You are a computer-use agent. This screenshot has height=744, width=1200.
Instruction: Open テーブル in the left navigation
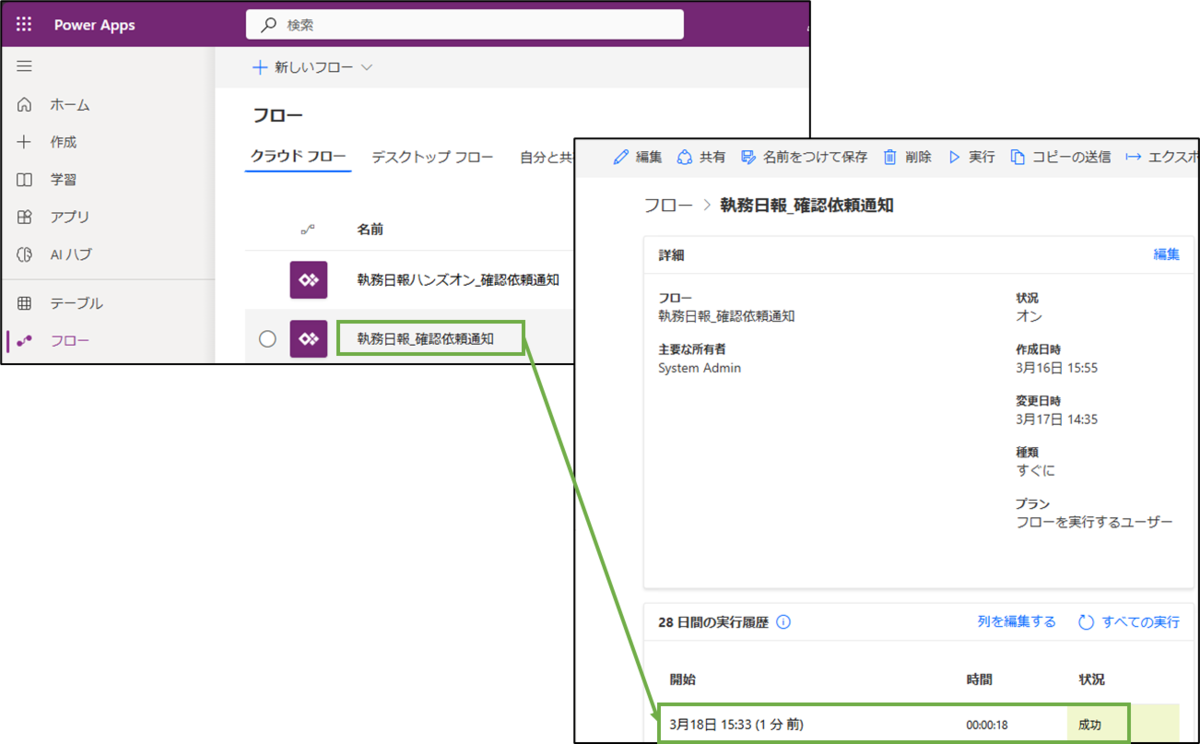77,303
